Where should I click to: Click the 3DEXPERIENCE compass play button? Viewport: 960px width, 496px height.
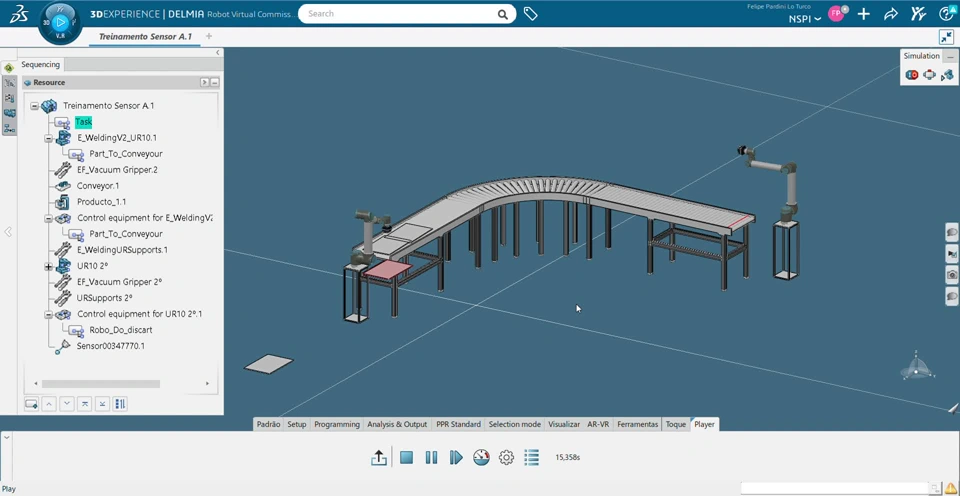[60, 21]
